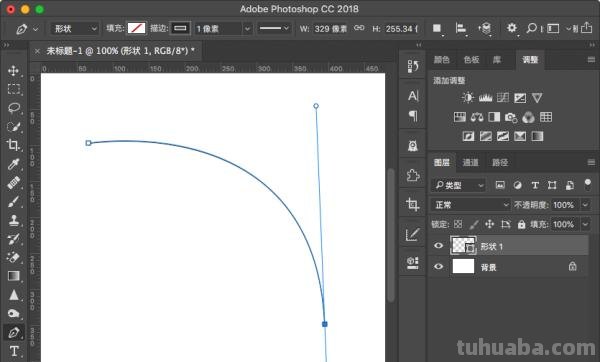Add Color Lookup grid adjustment
The height and width of the screenshot is (362, 600).
pyautogui.click(x=546, y=117)
